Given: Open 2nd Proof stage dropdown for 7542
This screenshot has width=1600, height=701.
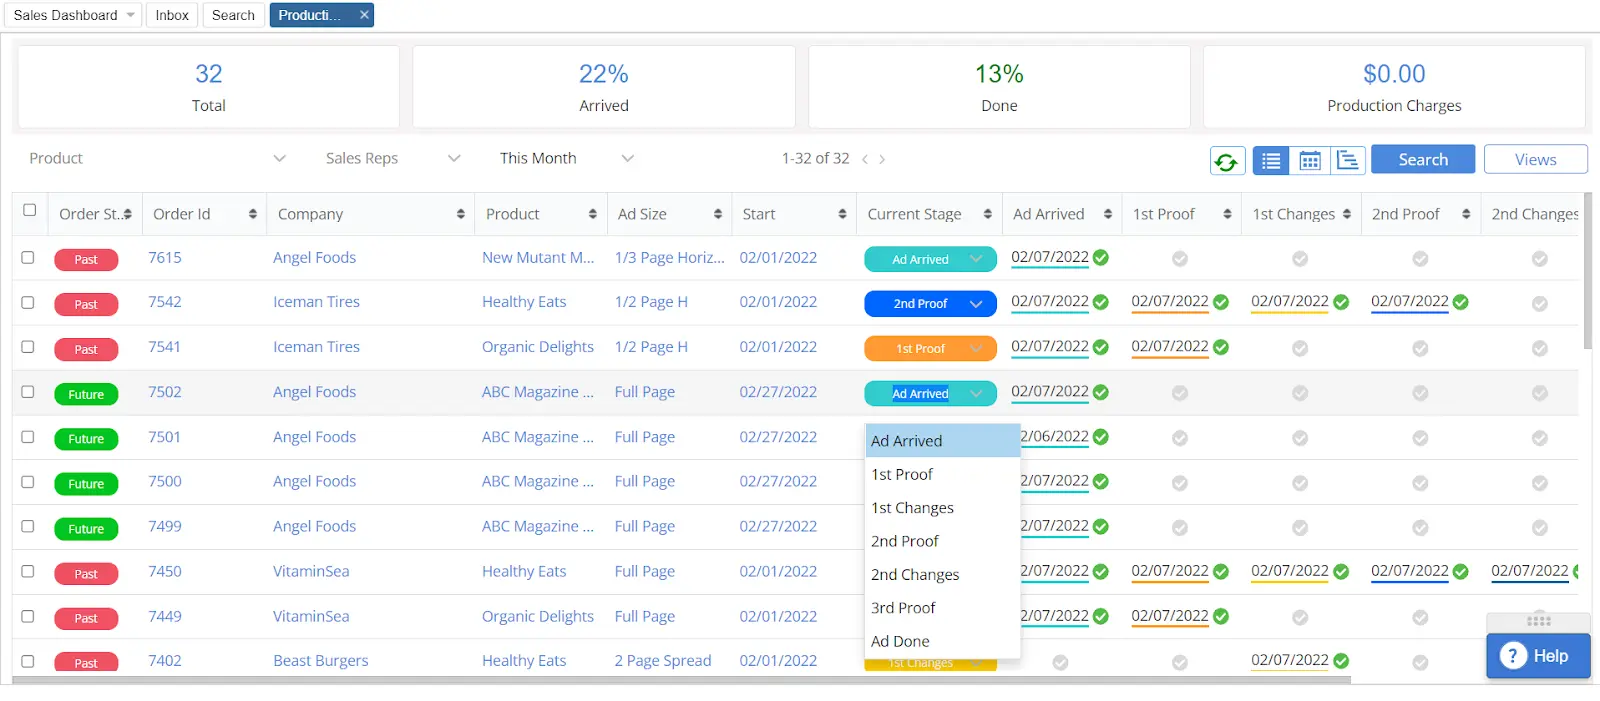Looking at the screenshot, I should tap(930, 304).
